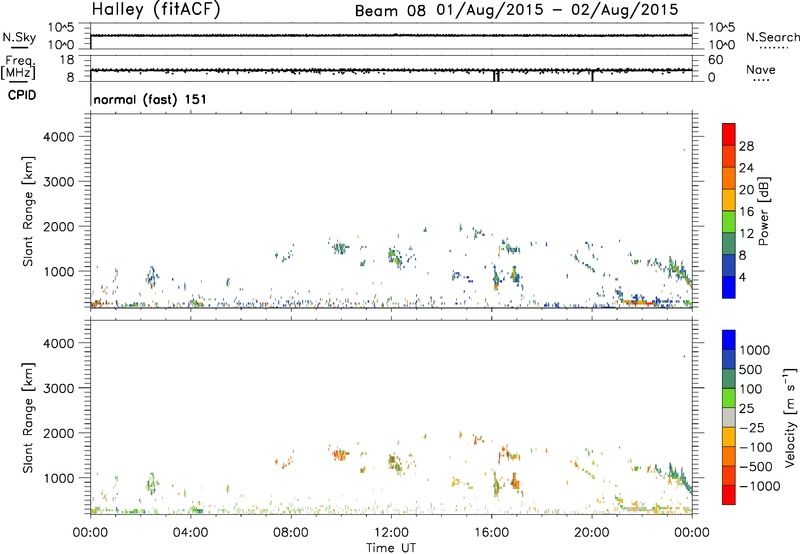Click the 'N.Search' legend label
This screenshot has width=800, height=554.
click(772, 37)
